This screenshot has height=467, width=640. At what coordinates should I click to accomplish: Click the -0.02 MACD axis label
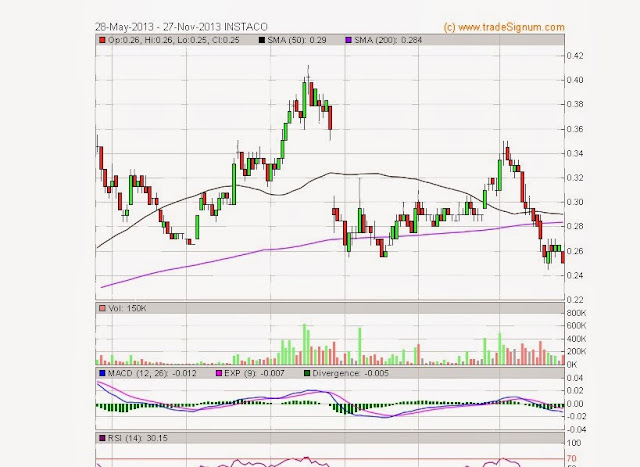[x=575, y=416]
